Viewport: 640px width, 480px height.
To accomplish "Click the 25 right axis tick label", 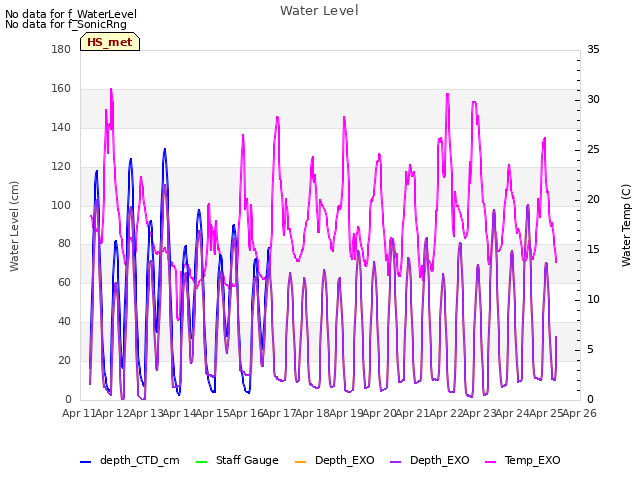I will pyautogui.click(x=593, y=150).
